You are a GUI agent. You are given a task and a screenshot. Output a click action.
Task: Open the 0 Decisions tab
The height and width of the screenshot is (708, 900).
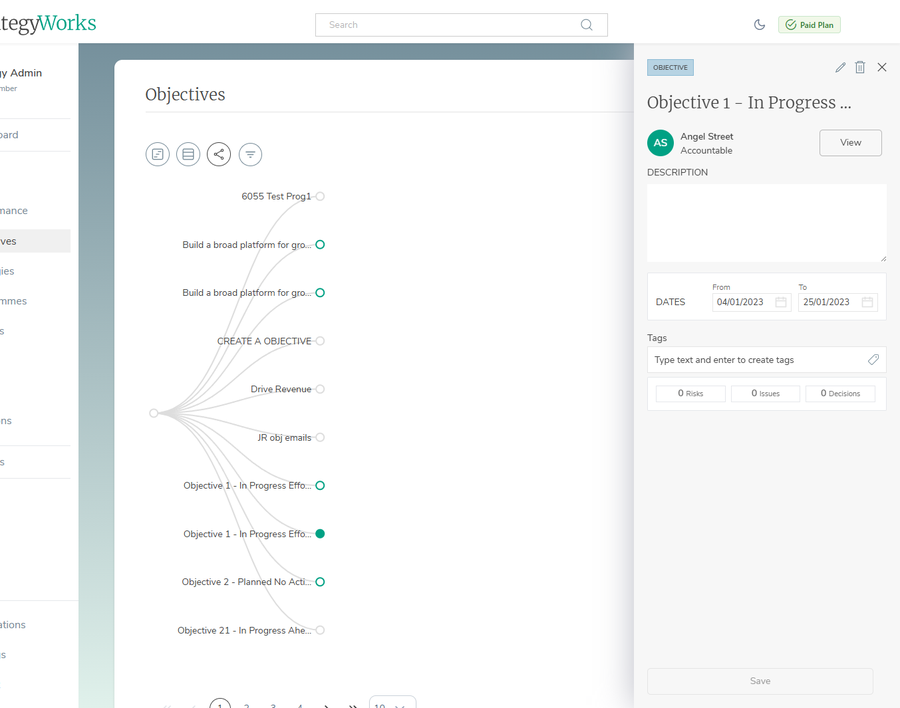point(840,394)
